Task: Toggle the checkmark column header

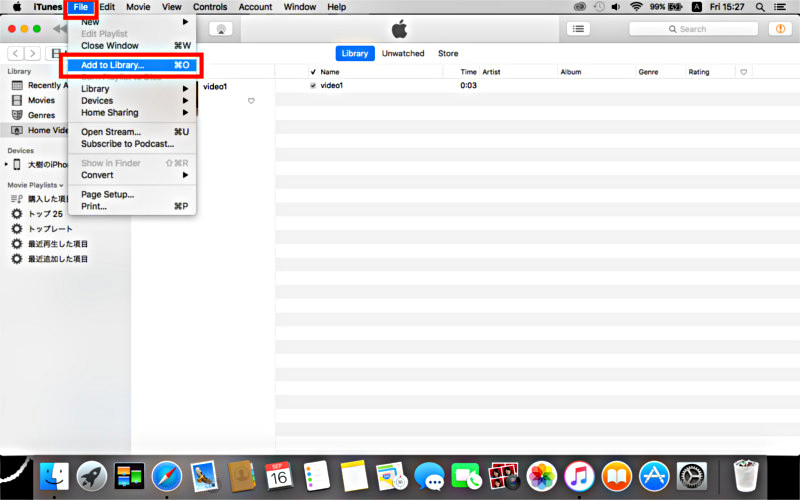Action: coord(313,72)
